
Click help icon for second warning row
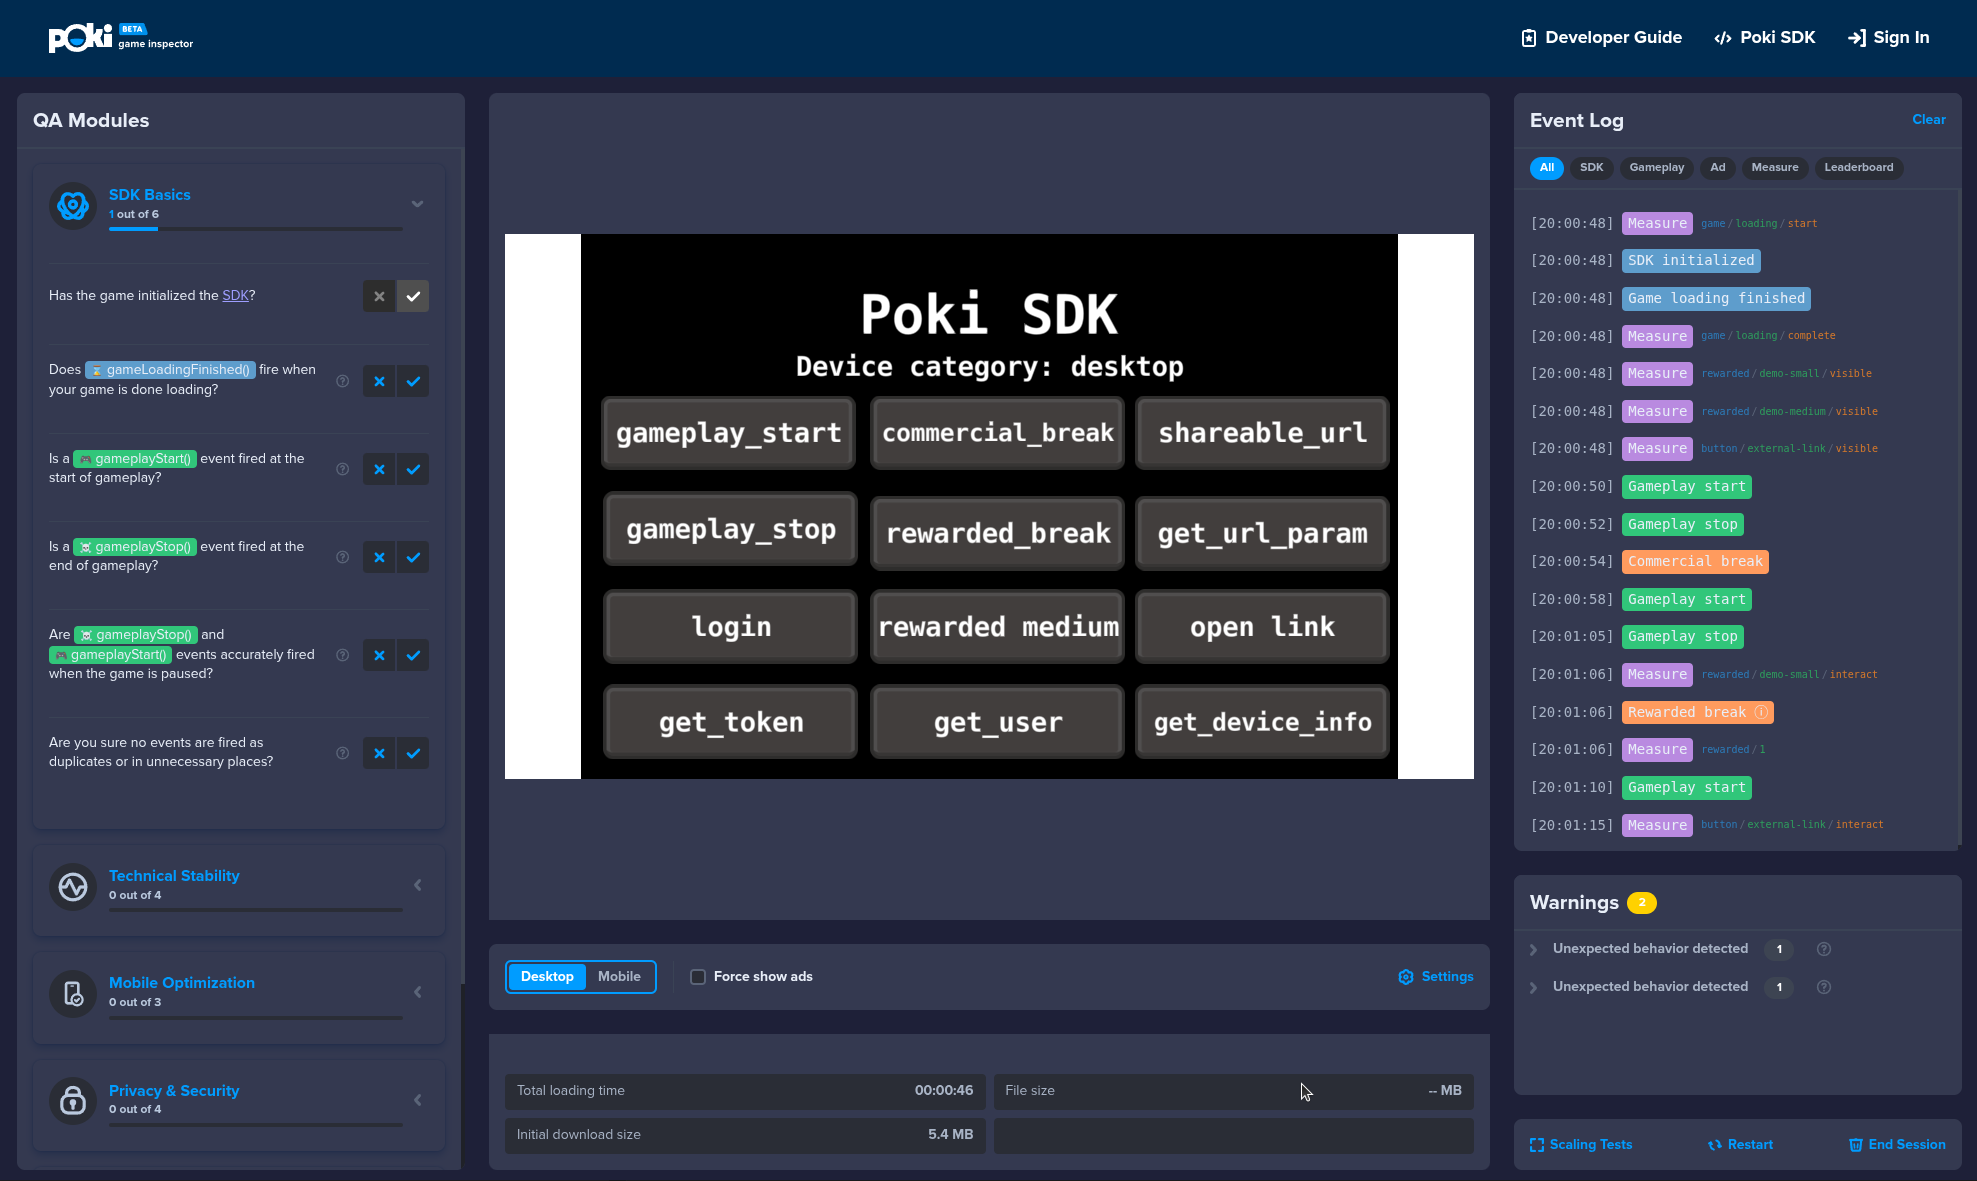pyautogui.click(x=1824, y=987)
